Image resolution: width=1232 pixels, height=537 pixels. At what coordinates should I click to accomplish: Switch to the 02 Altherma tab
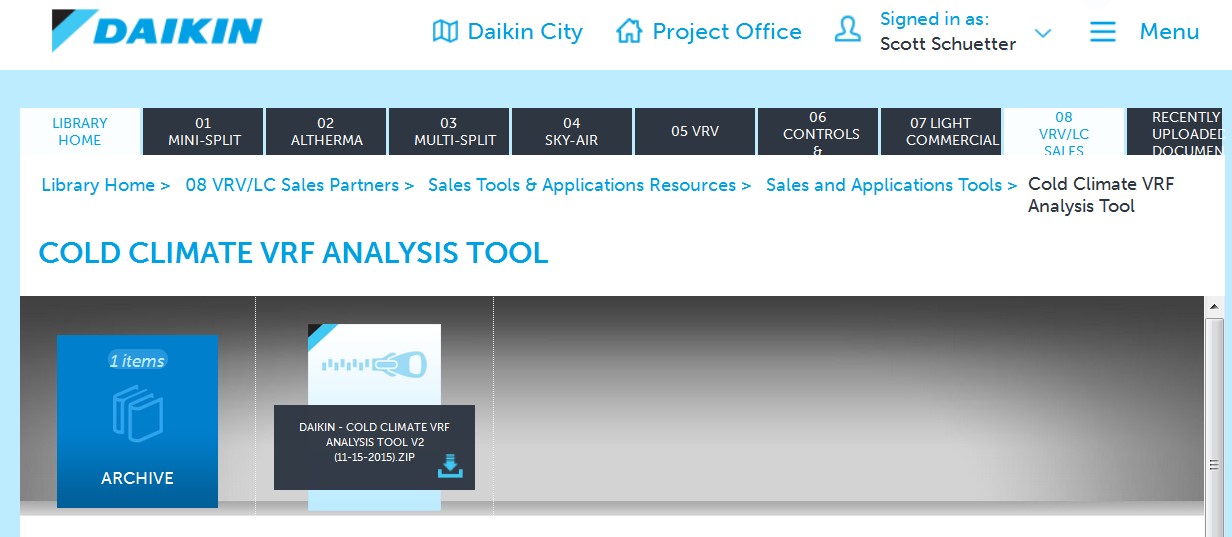coord(327,132)
